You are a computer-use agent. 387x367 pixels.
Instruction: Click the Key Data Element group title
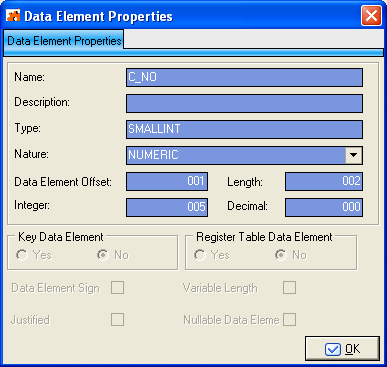[61, 237]
